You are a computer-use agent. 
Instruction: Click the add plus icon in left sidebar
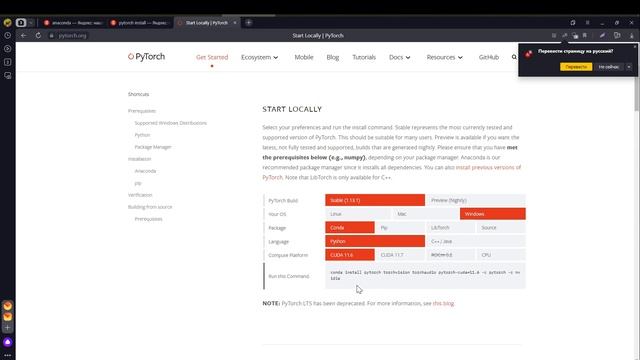pos(7,327)
